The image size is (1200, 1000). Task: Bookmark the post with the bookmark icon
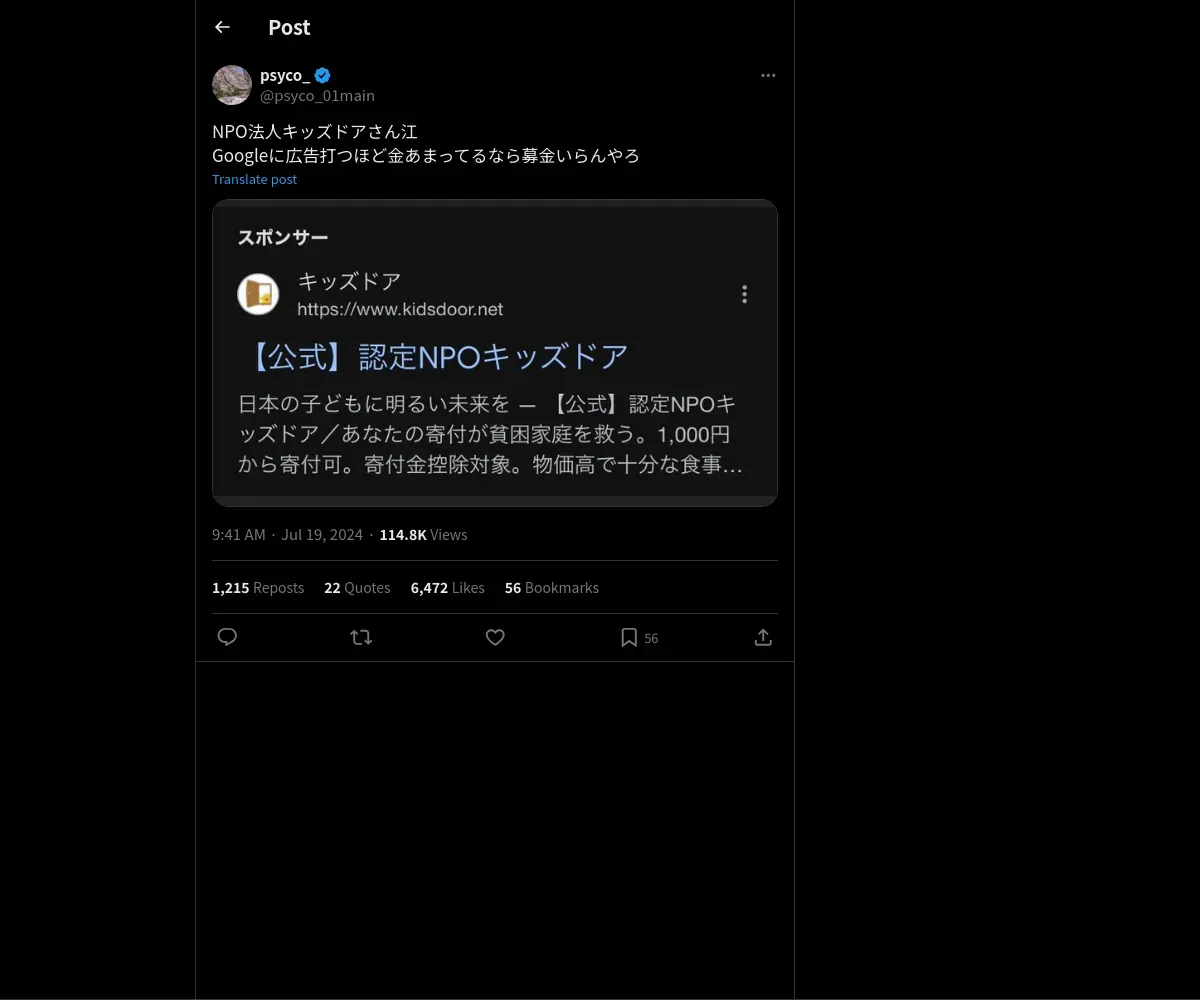coord(629,637)
